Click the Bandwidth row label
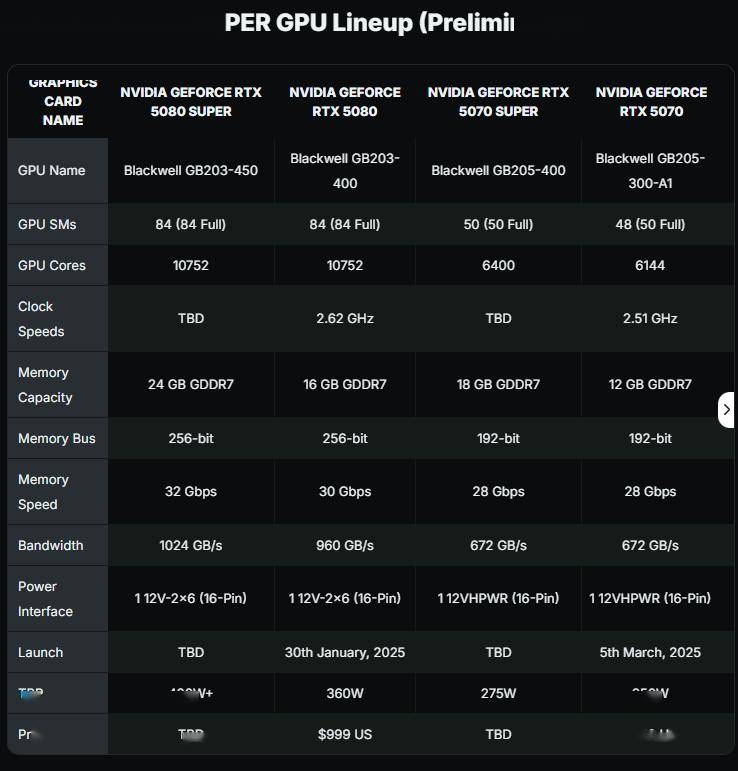This screenshot has height=771, width=738. (51, 545)
